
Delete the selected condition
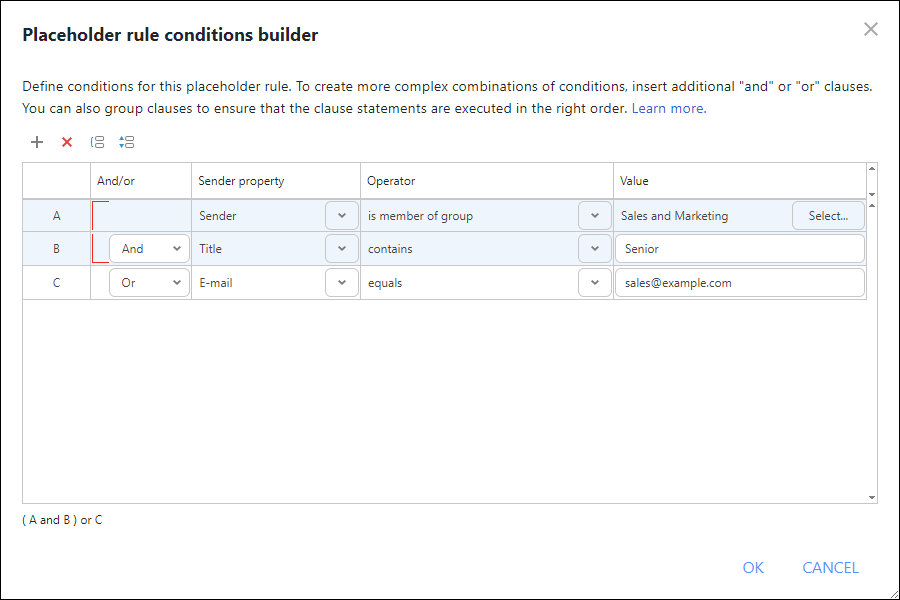[67, 142]
